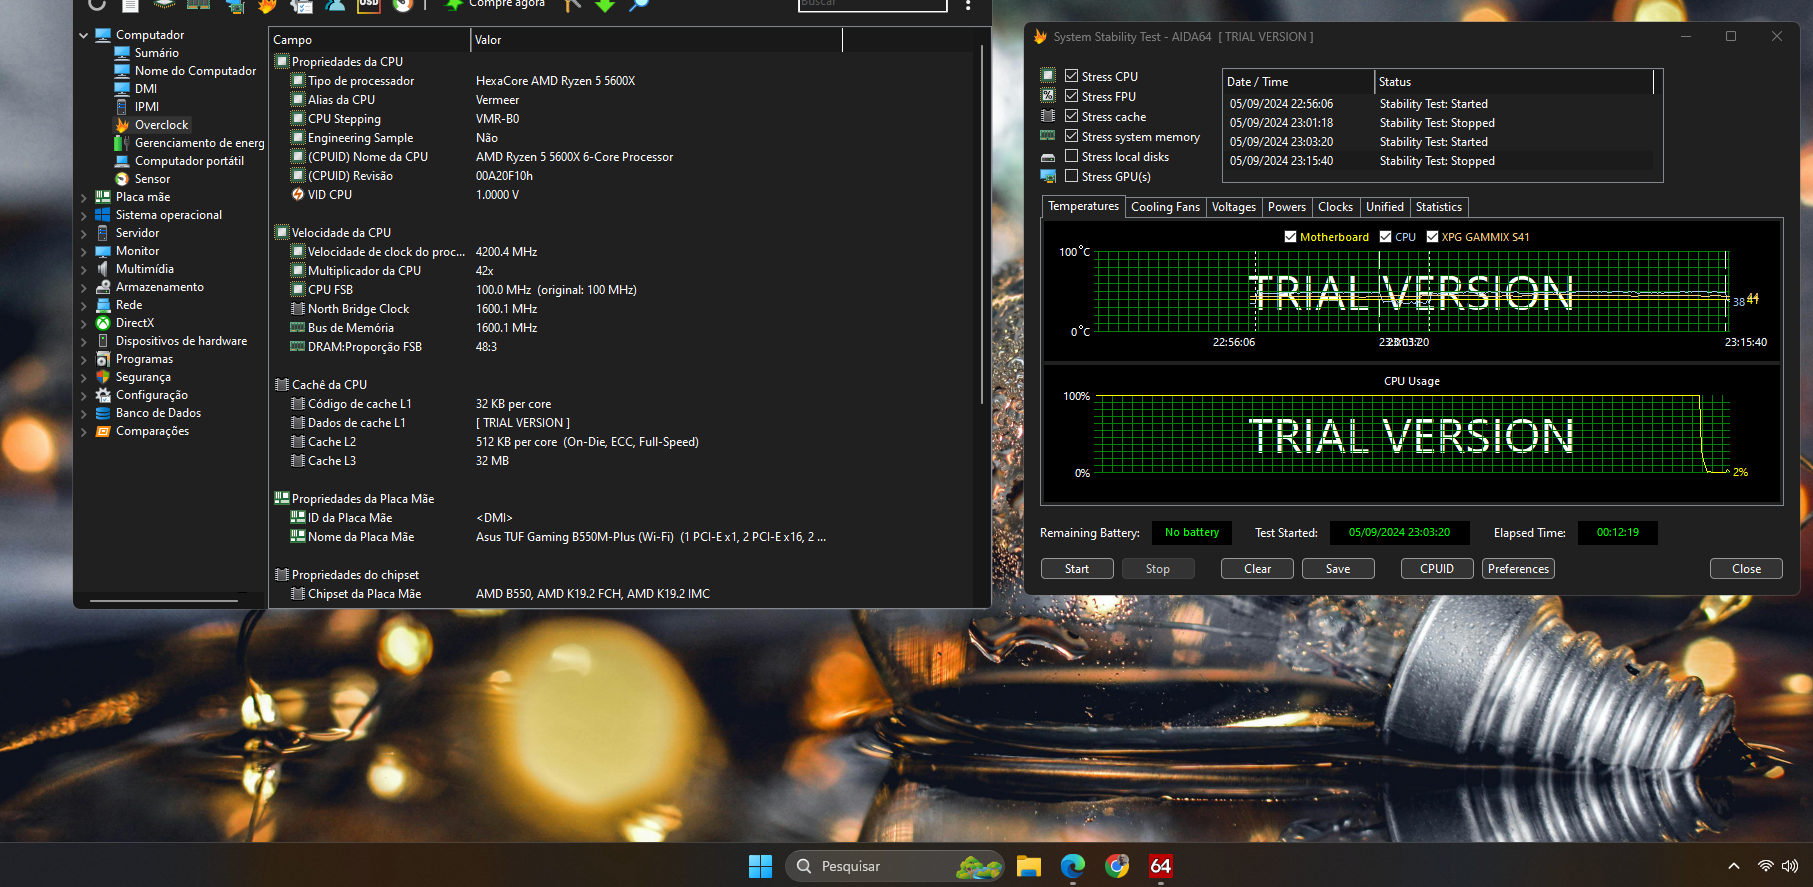1813x887 pixels.
Task: Open Preferences in Stability Test
Action: click(1518, 569)
